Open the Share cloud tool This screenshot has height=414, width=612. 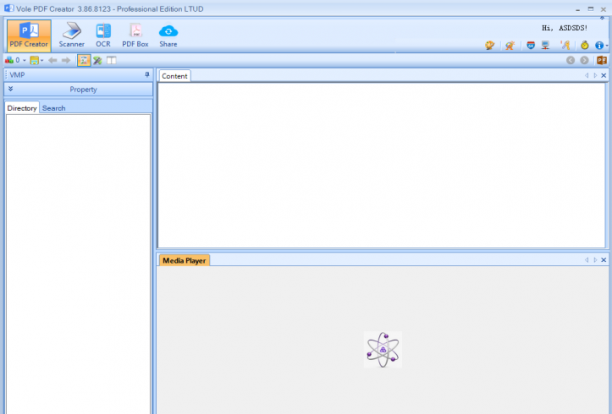168,36
